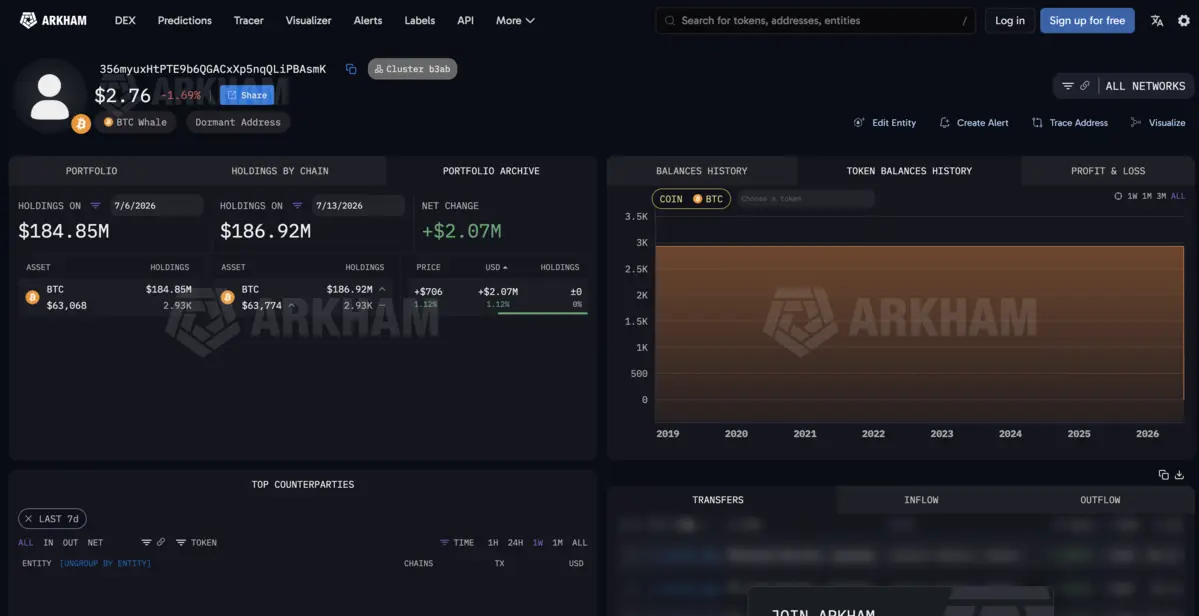Remove the LAST 7d filter chip
The image size is (1199, 616).
point(28,519)
